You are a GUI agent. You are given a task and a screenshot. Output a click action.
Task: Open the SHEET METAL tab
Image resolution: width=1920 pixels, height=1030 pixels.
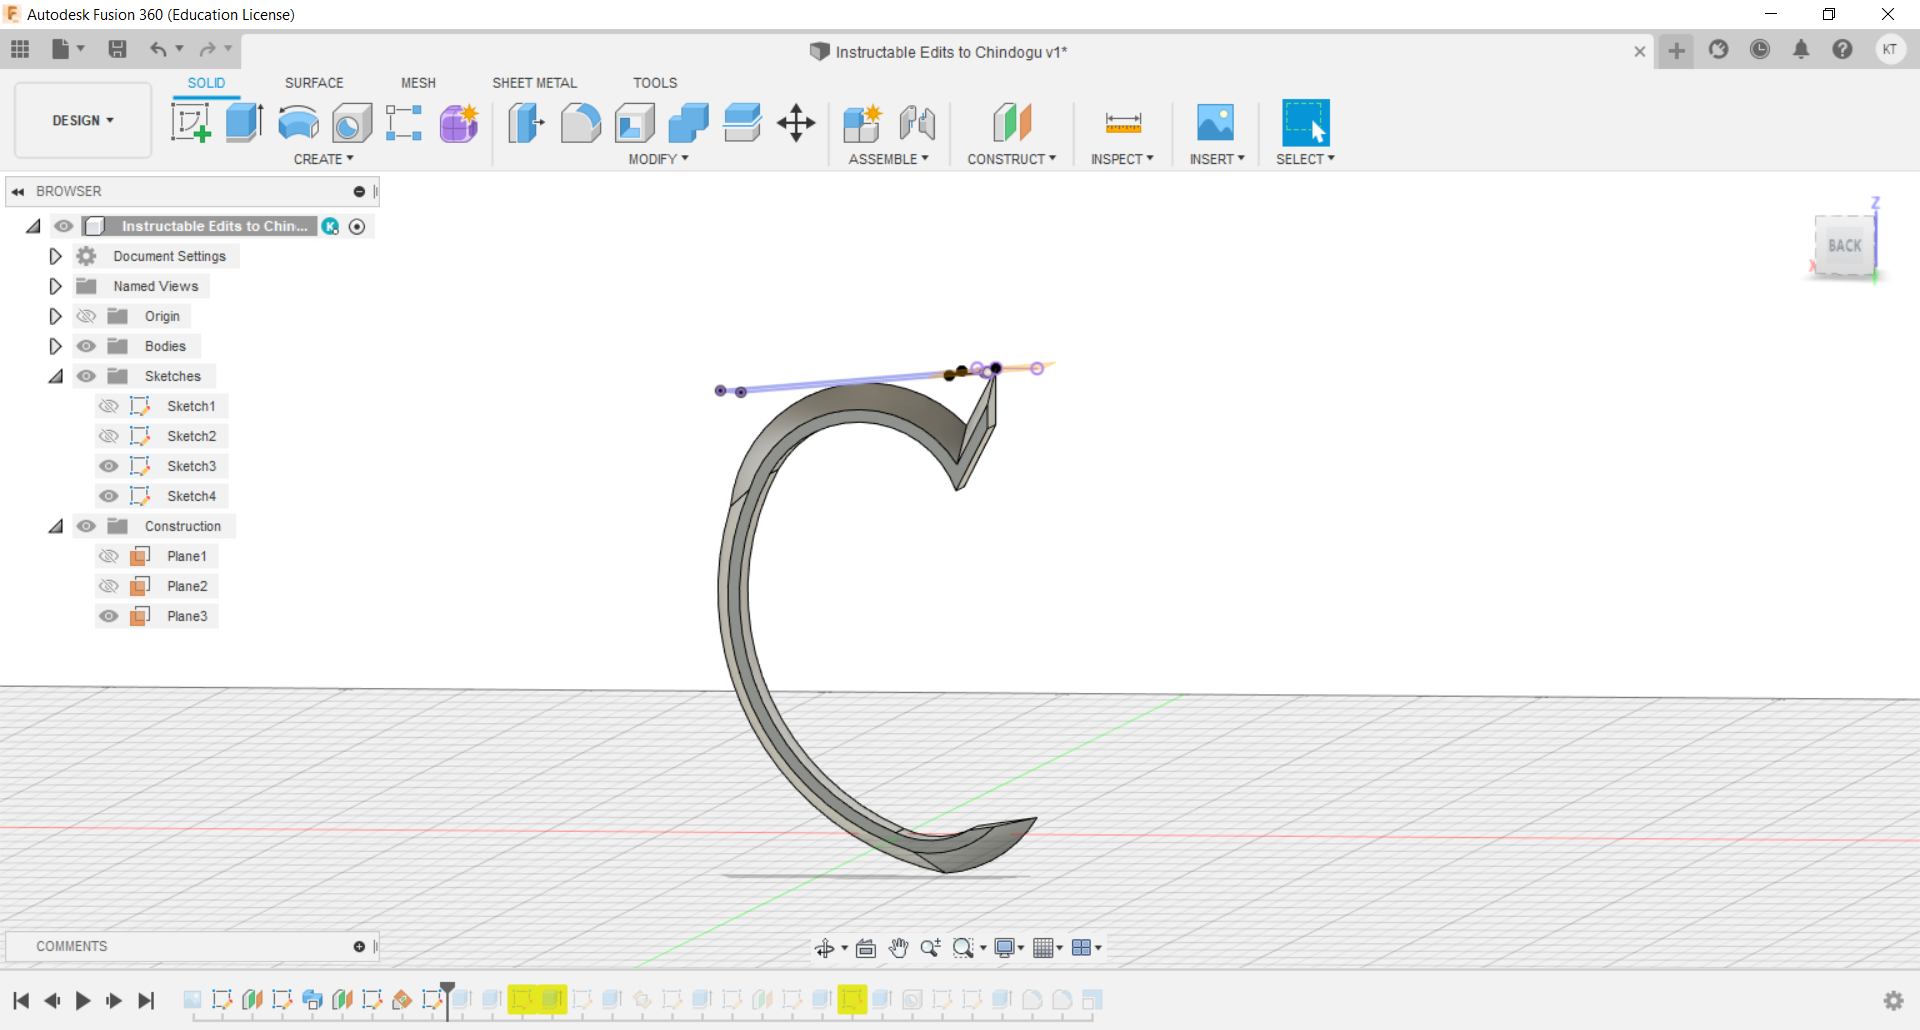(534, 83)
